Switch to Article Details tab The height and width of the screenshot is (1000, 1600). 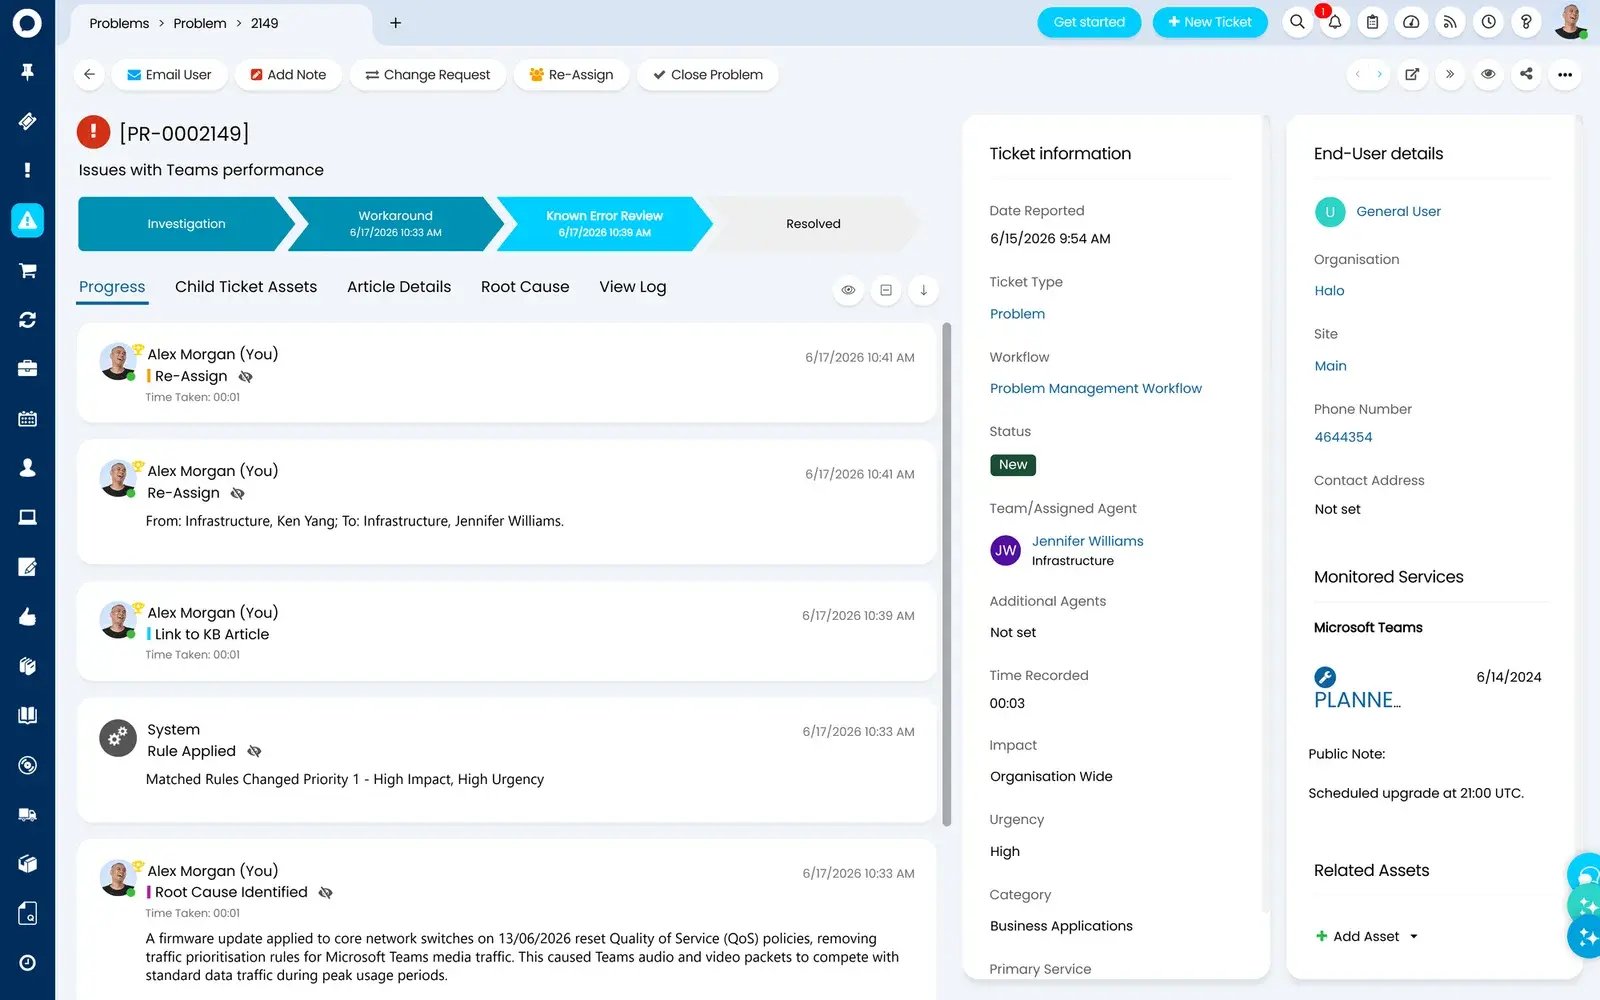(x=399, y=287)
